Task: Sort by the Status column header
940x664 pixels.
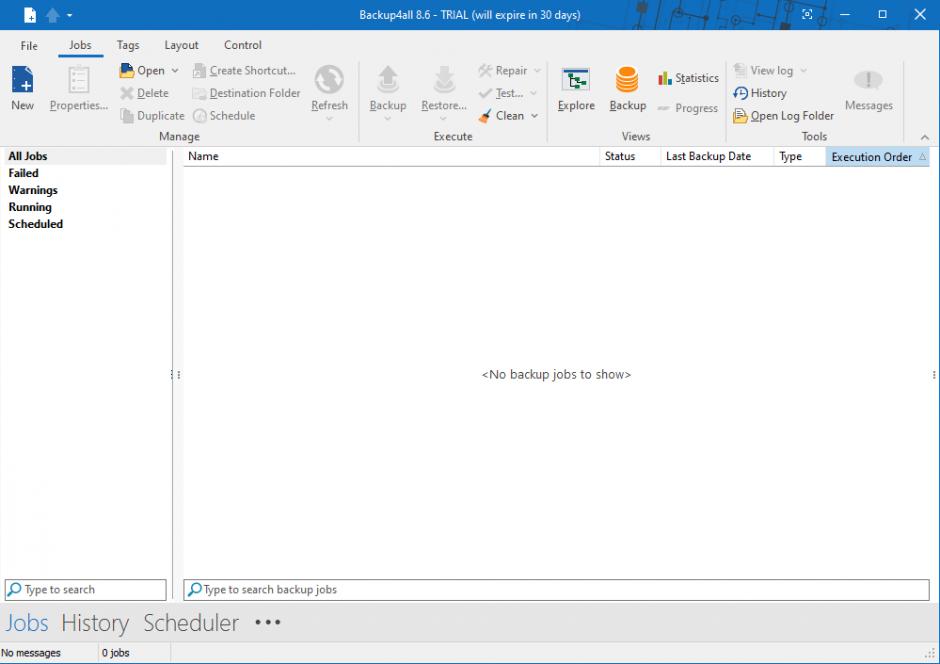Action: point(630,156)
